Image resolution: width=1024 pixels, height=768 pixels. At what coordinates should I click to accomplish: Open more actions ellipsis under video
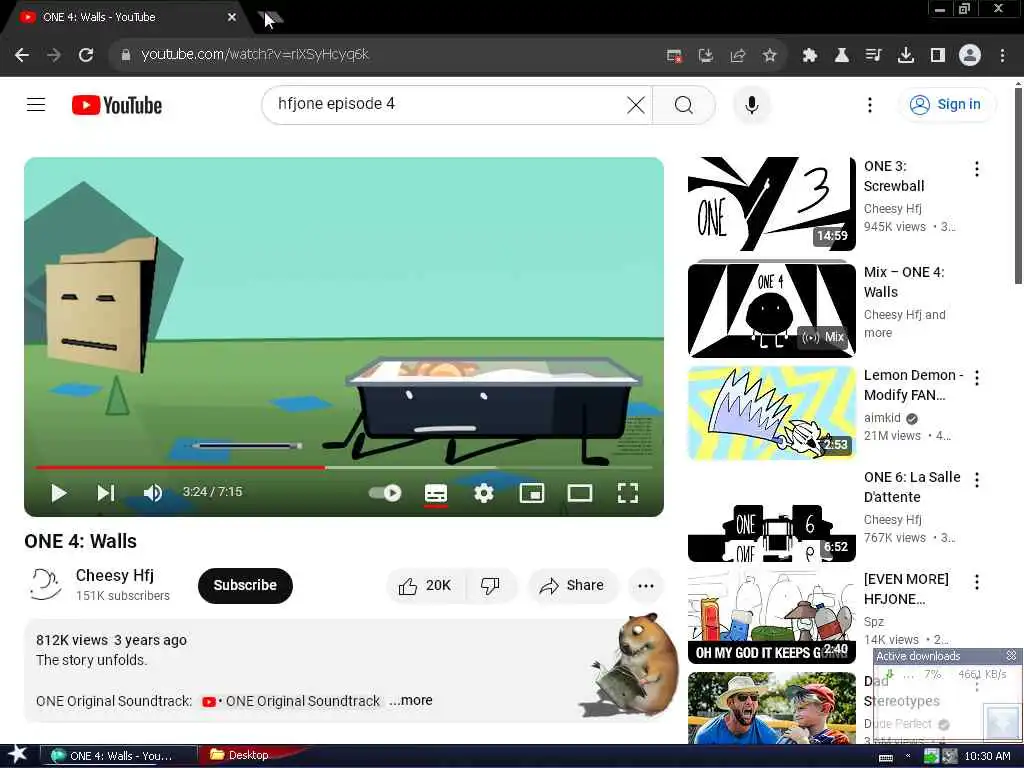(x=645, y=585)
